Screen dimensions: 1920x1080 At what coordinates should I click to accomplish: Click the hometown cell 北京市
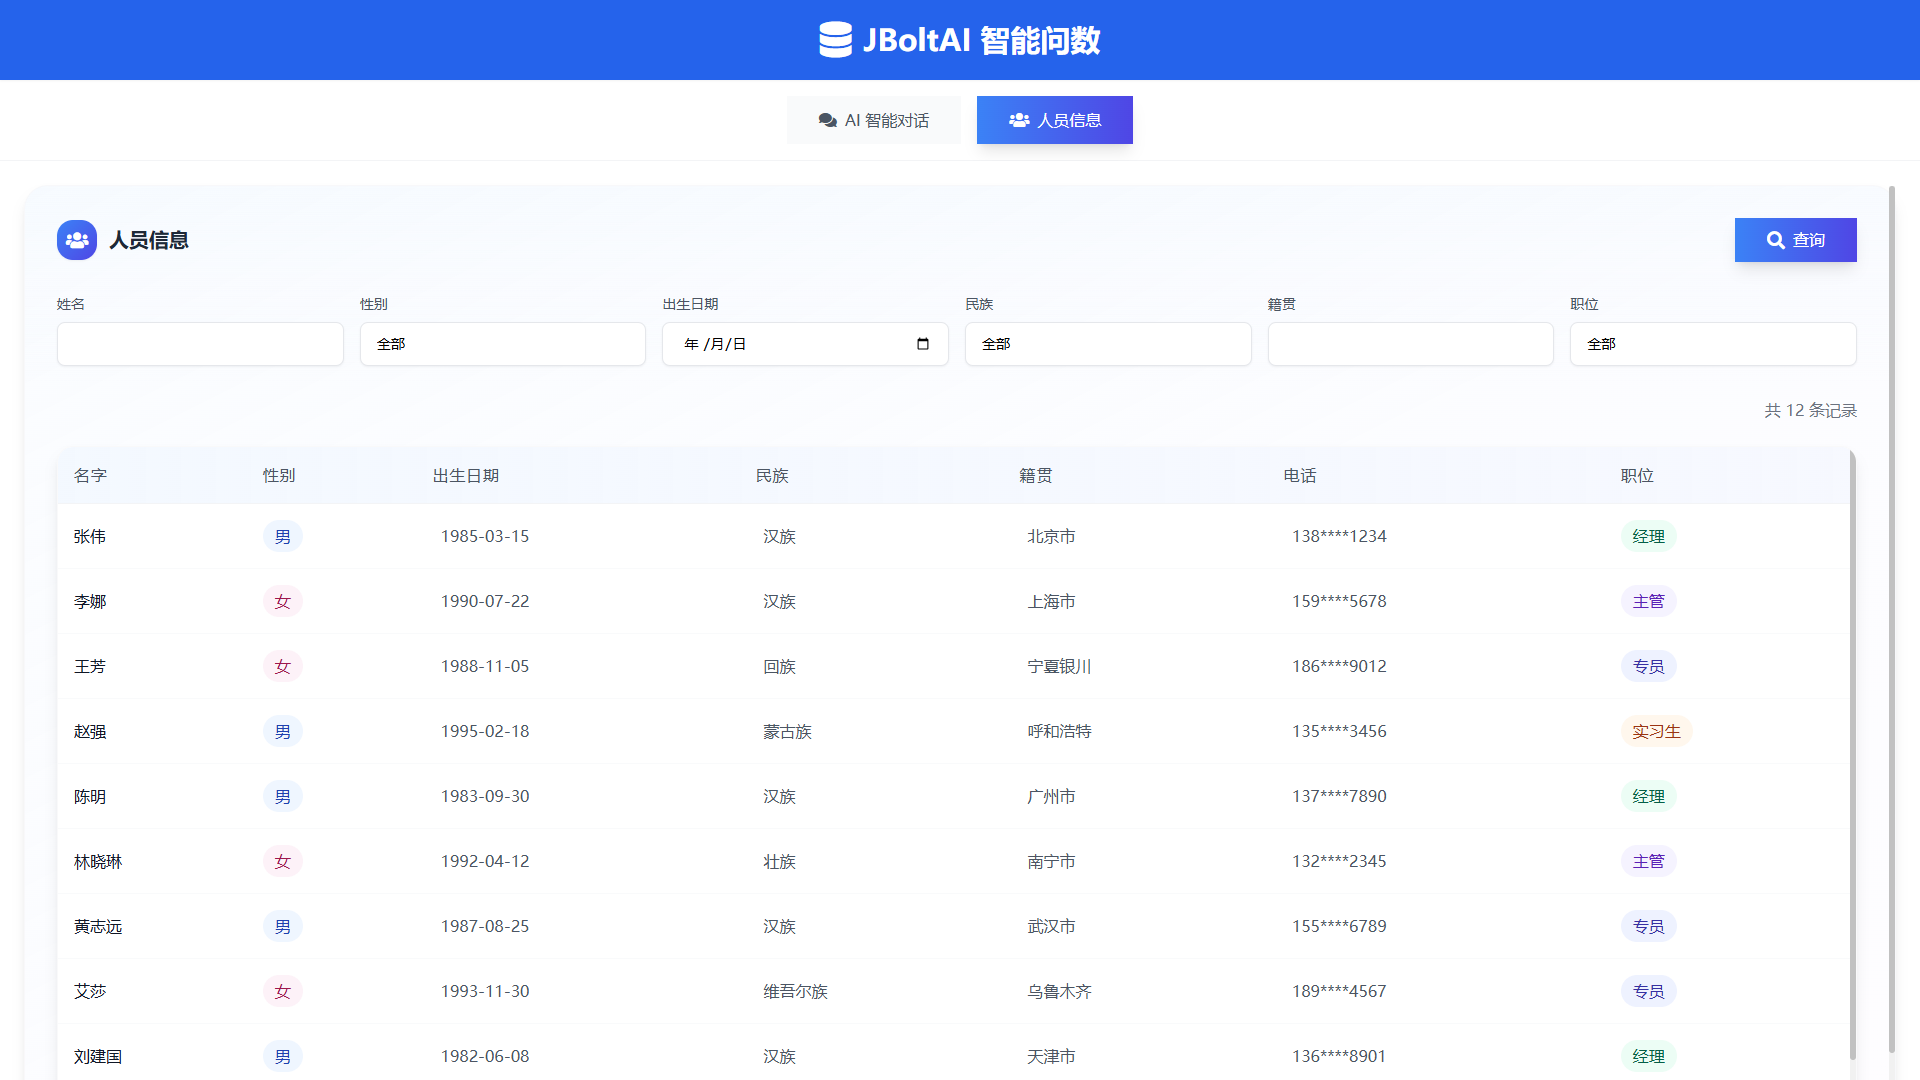[1051, 537]
